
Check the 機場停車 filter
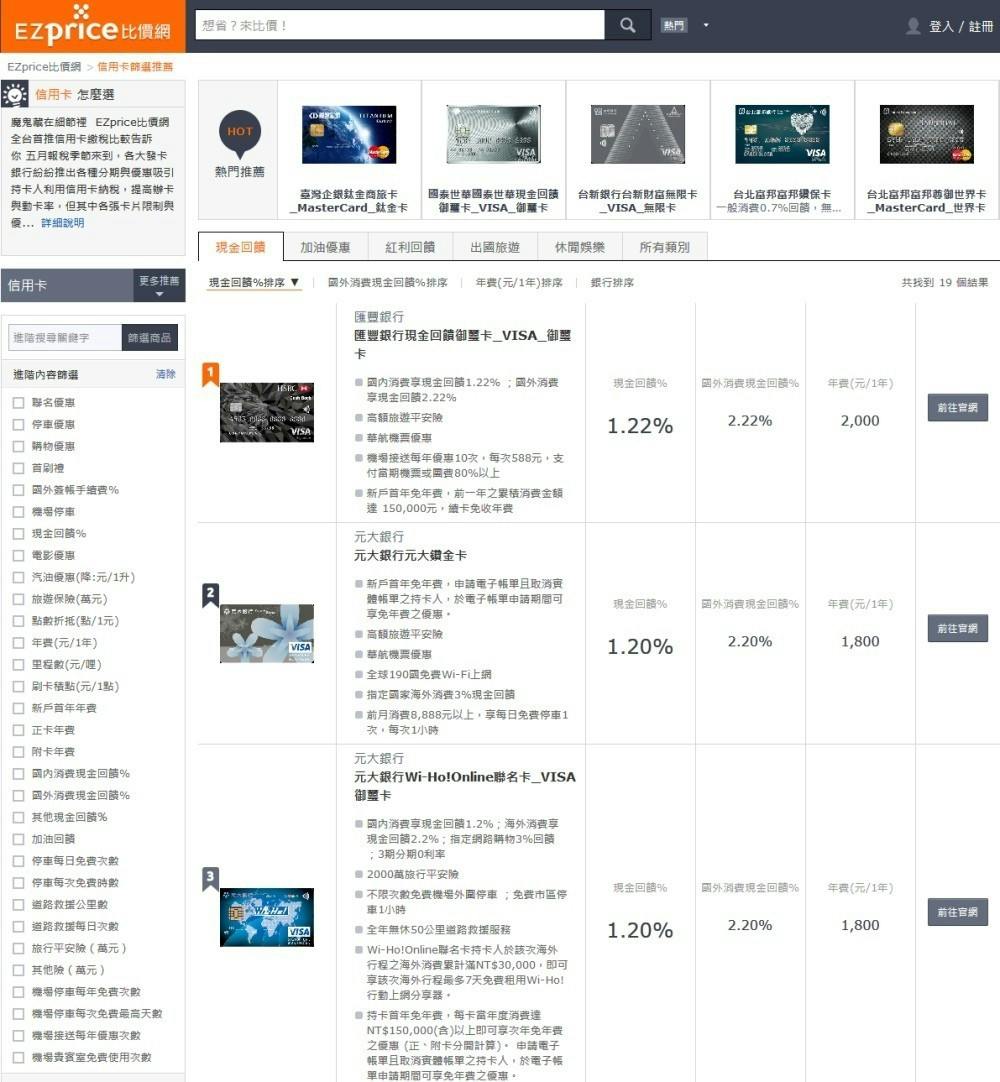click(x=19, y=512)
